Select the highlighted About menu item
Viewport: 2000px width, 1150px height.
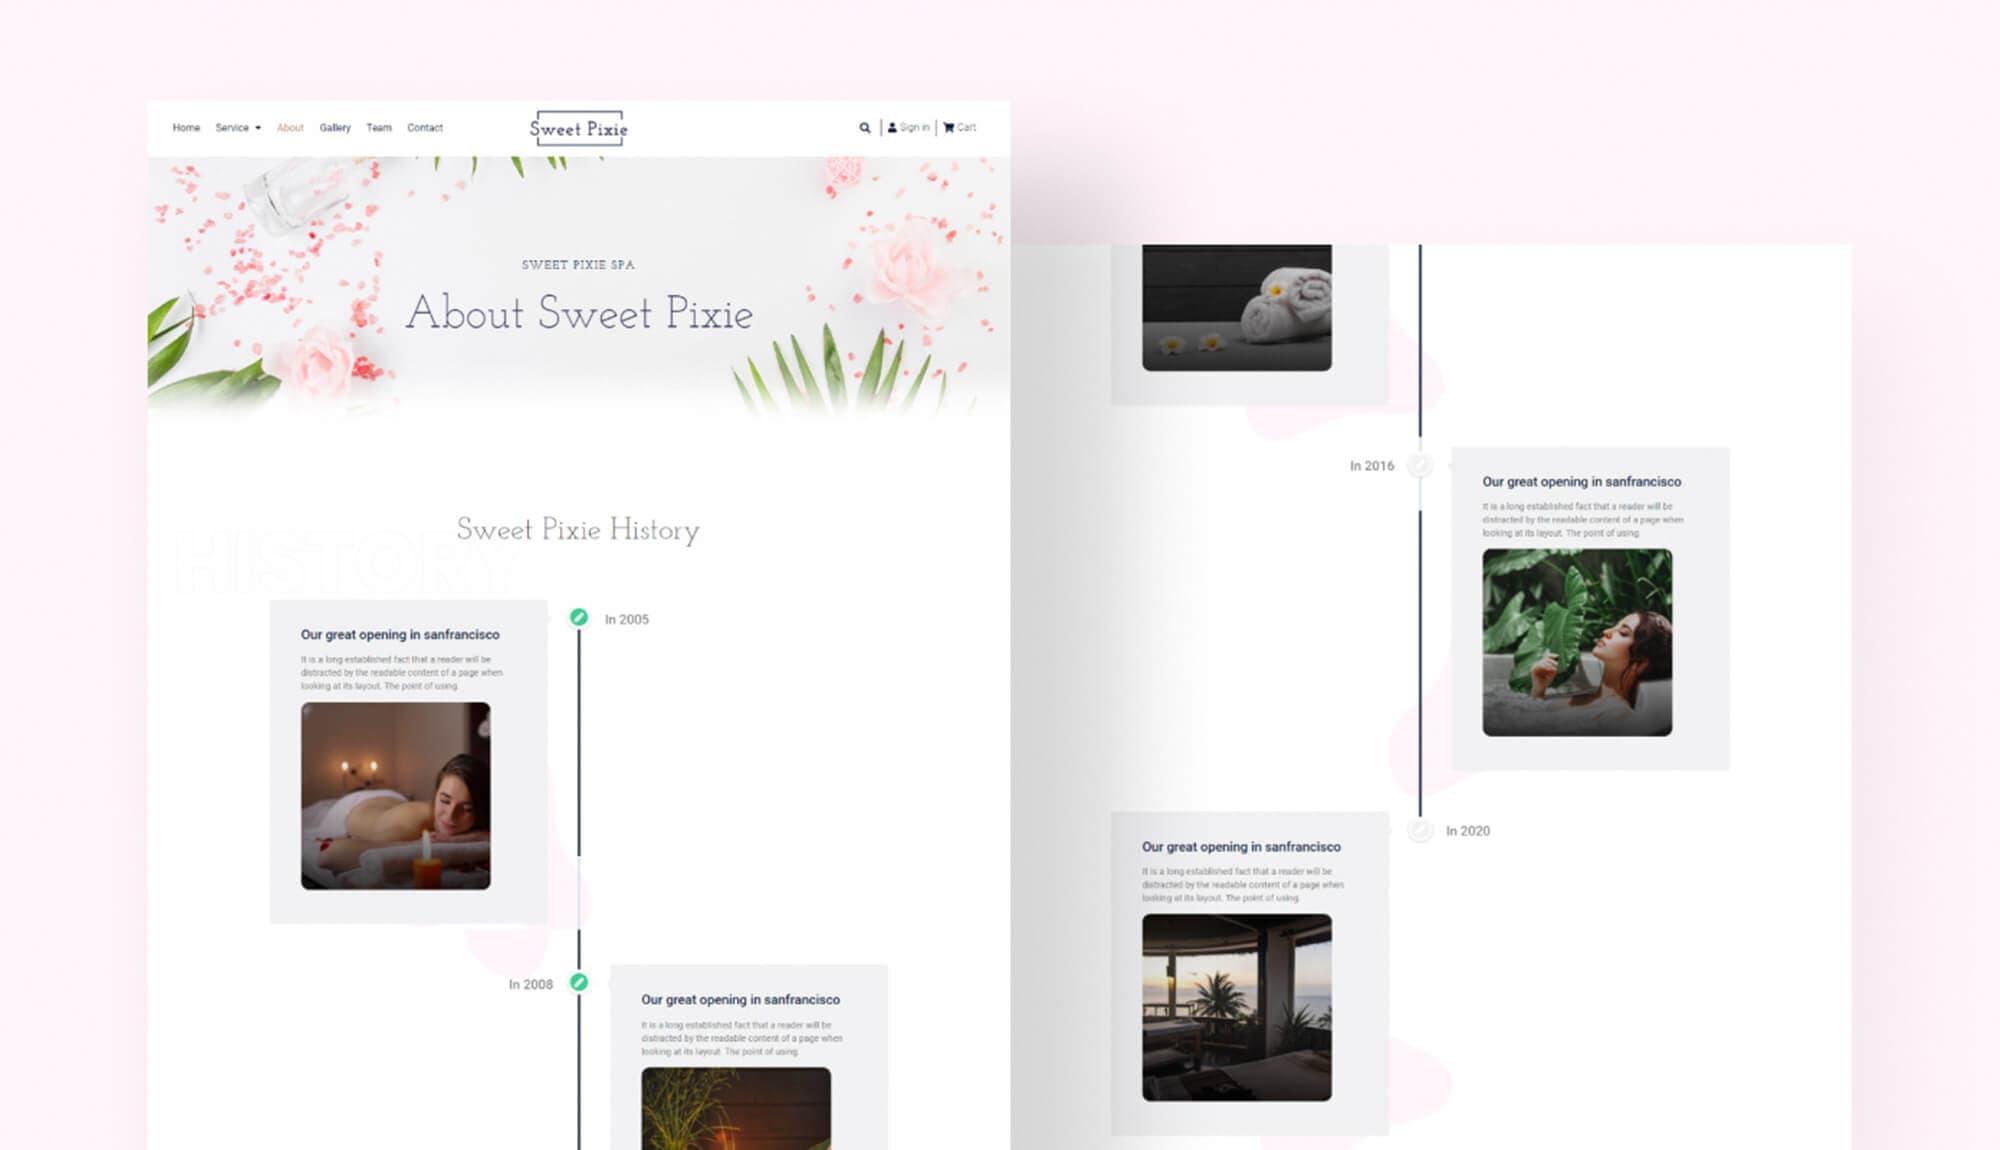[x=290, y=128]
